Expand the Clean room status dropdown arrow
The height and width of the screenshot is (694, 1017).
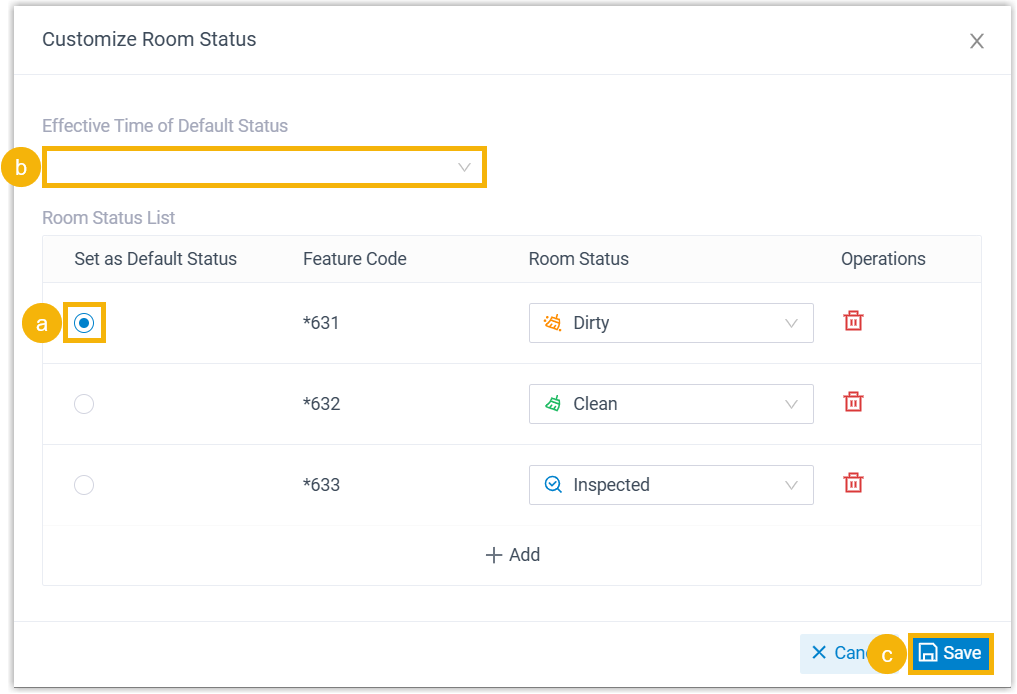791,404
